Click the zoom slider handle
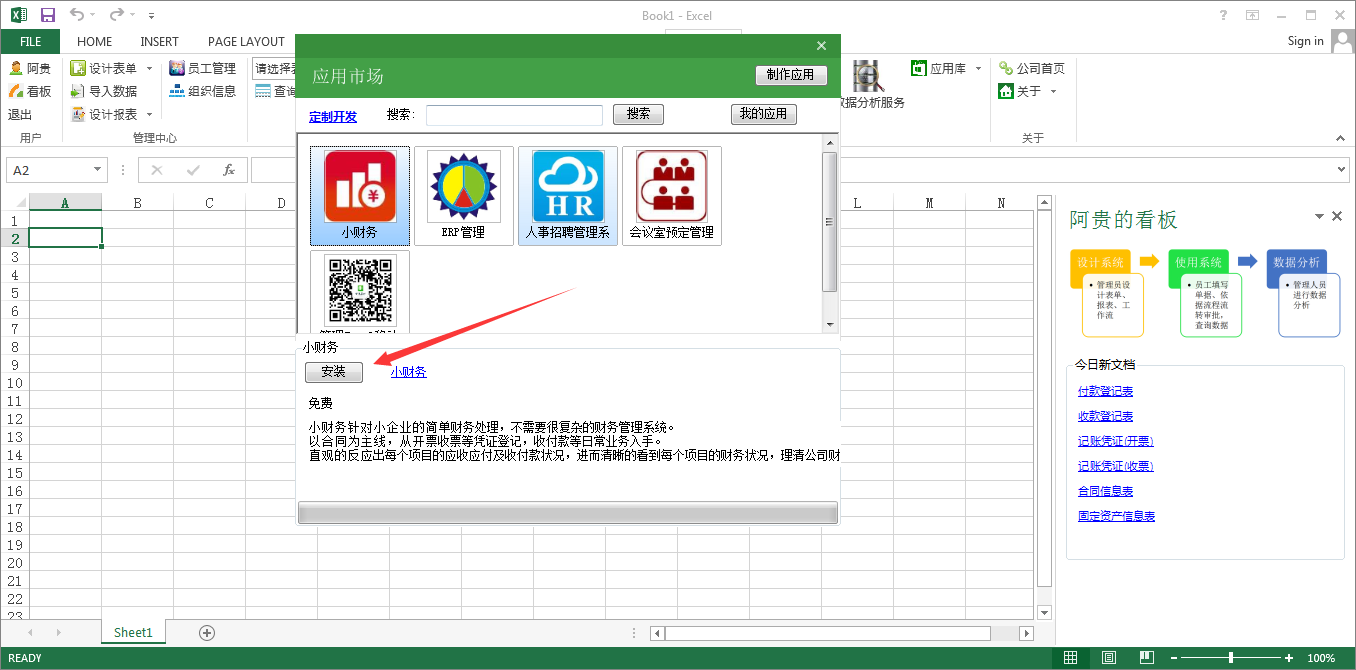 pyautogui.click(x=1231, y=658)
